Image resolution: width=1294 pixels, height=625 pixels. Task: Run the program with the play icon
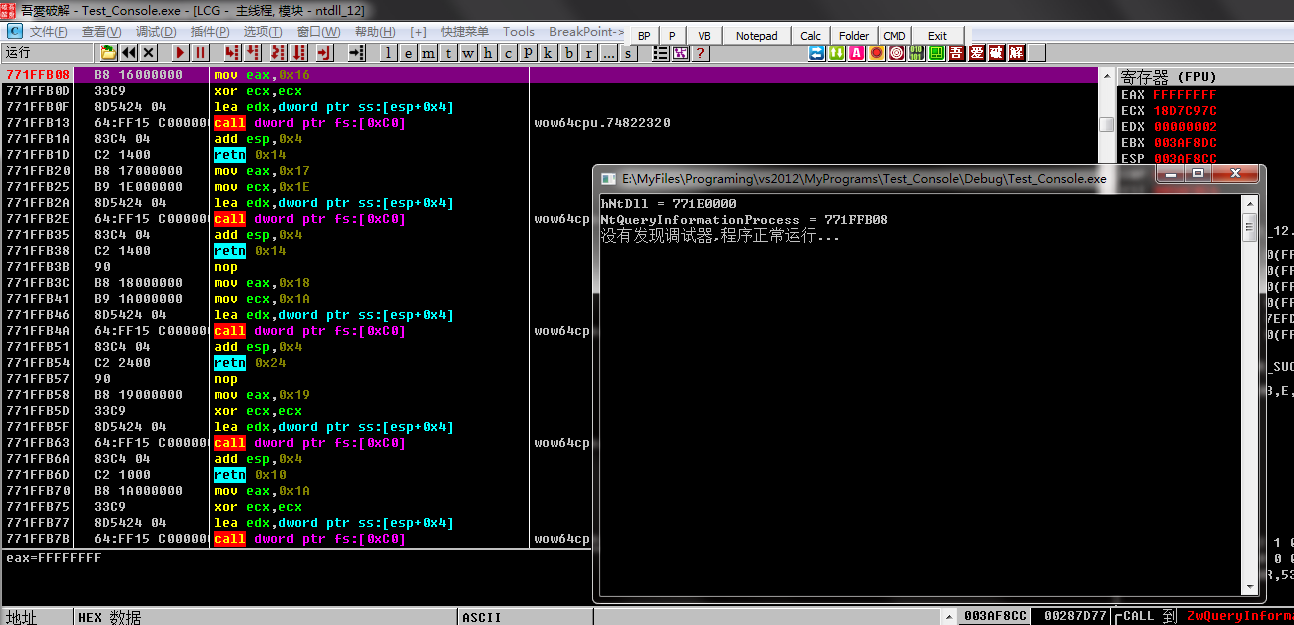[180, 52]
